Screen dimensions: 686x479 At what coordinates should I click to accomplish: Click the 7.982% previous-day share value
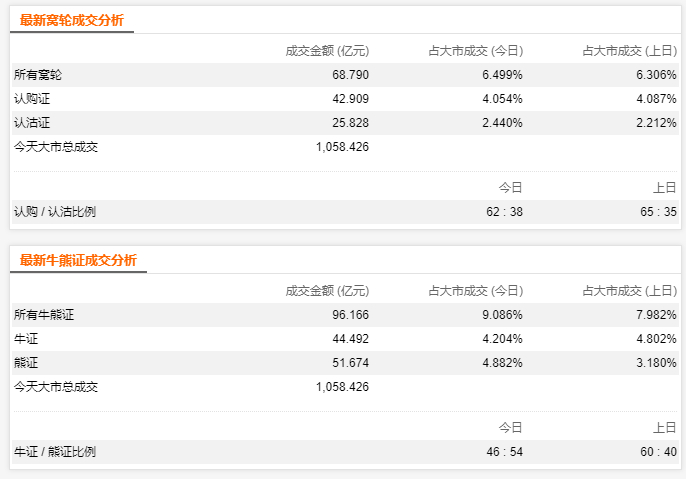click(x=655, y=315)
